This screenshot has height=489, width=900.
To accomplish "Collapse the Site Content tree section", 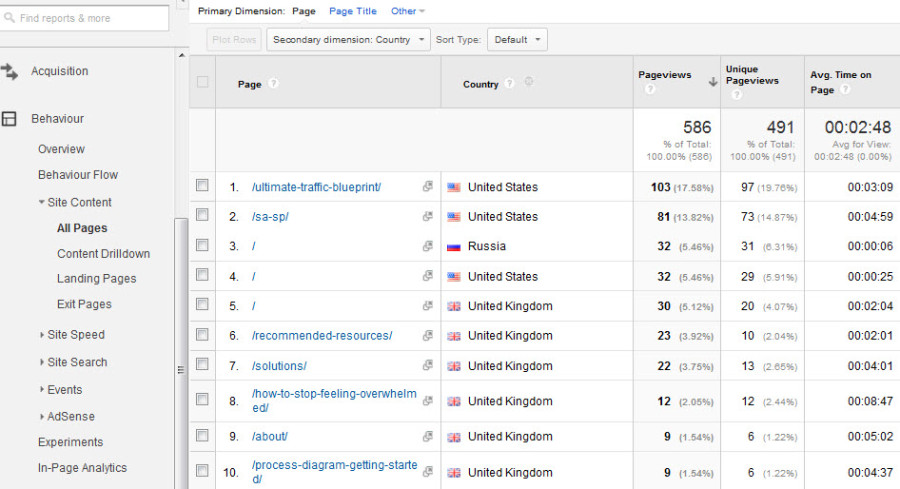I will (x=41, y=202).
